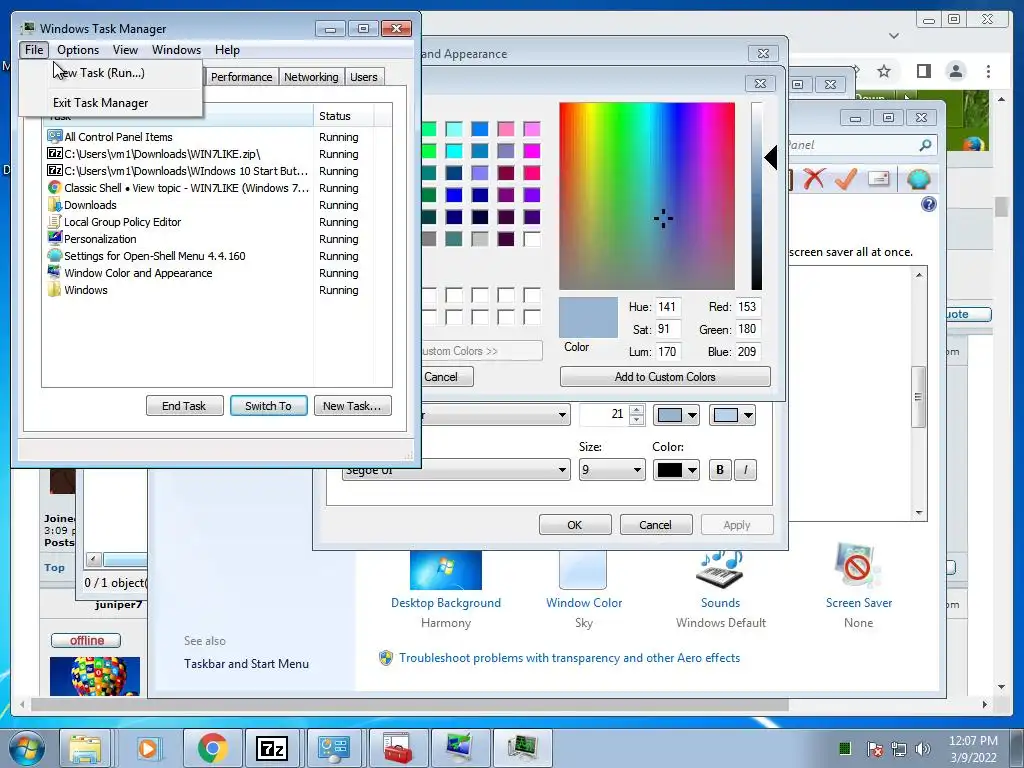Click the solid Color preview box
This screenshot has height=768, width=1024.
(588, 317)
